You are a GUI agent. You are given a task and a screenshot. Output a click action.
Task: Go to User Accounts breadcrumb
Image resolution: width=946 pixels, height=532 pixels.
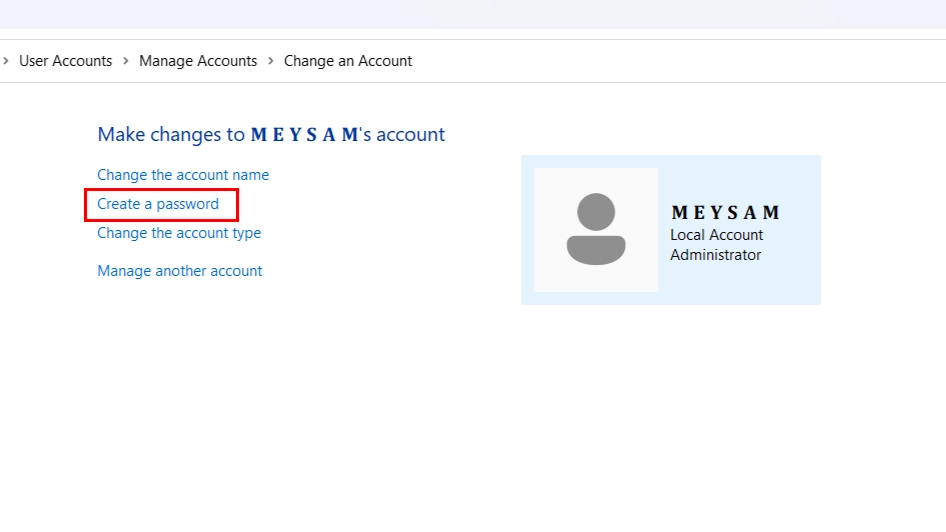pos(66,61)
